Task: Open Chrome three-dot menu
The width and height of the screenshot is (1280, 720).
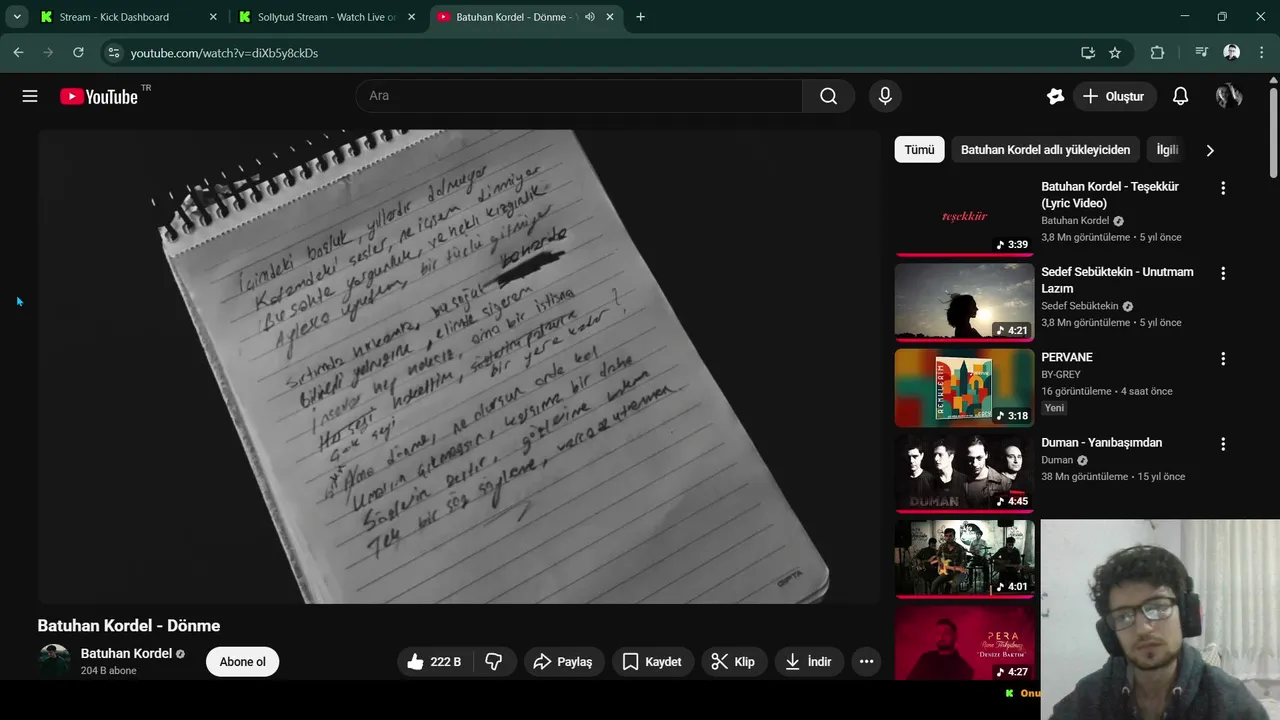Action: pyautogui.click(x=1262, y=52)
